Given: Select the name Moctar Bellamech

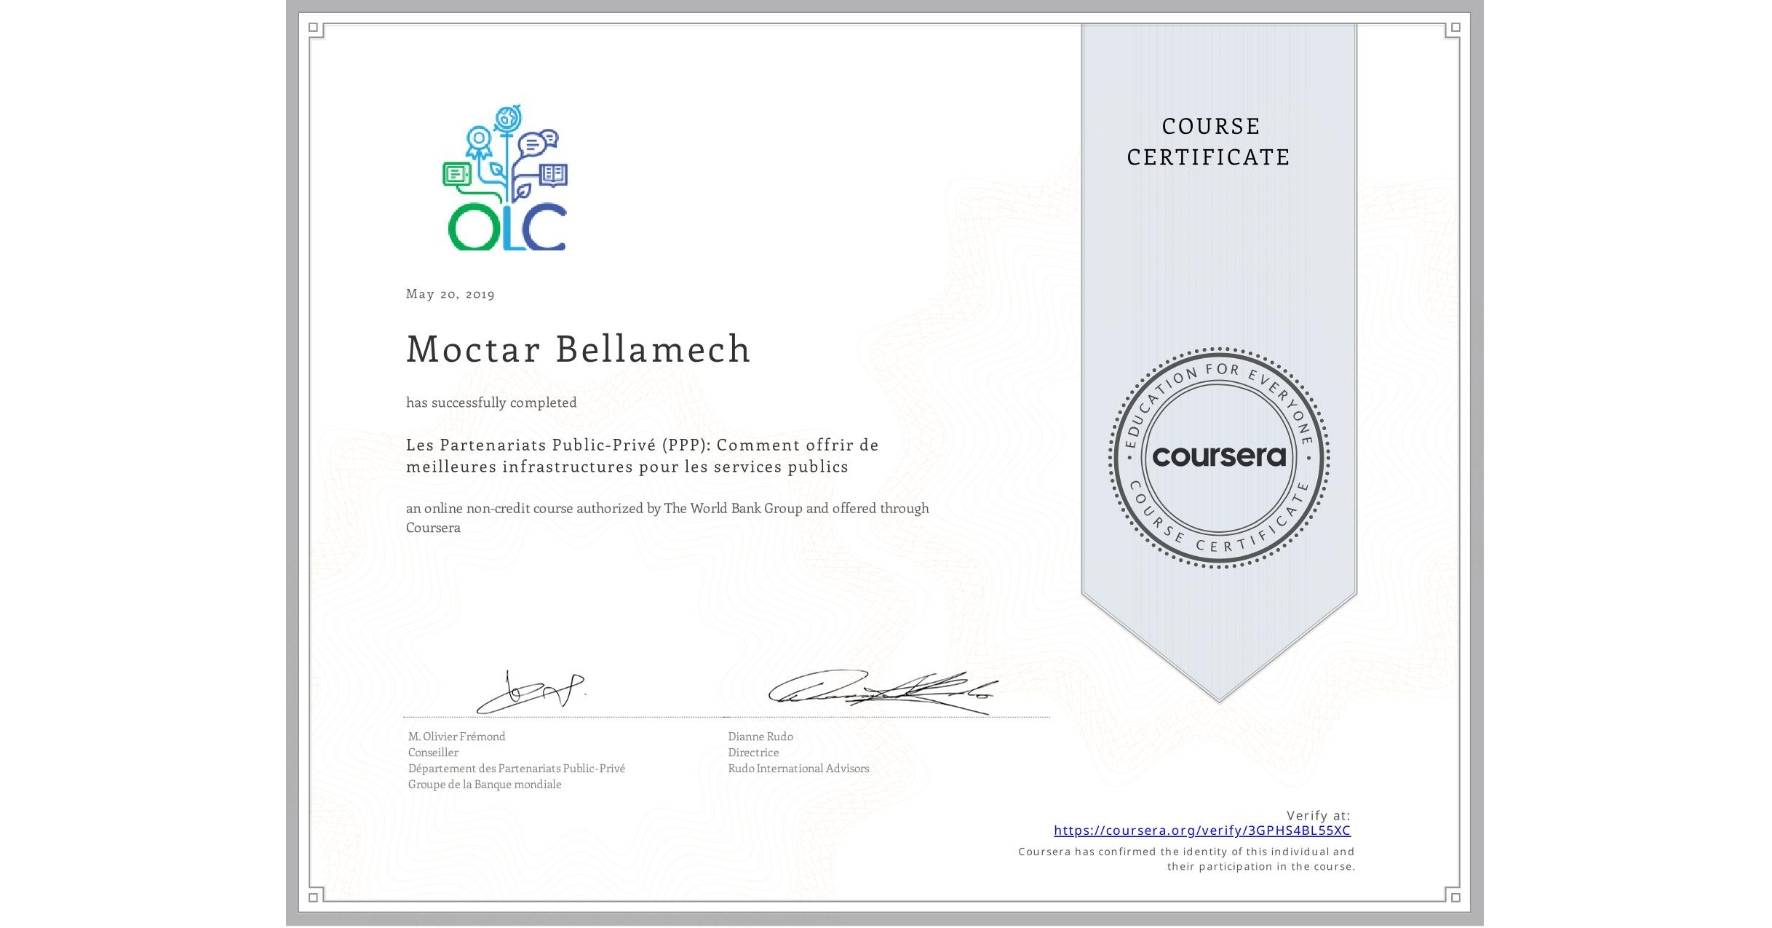Looking at the screenshot, I should click(x=578, y=350).
